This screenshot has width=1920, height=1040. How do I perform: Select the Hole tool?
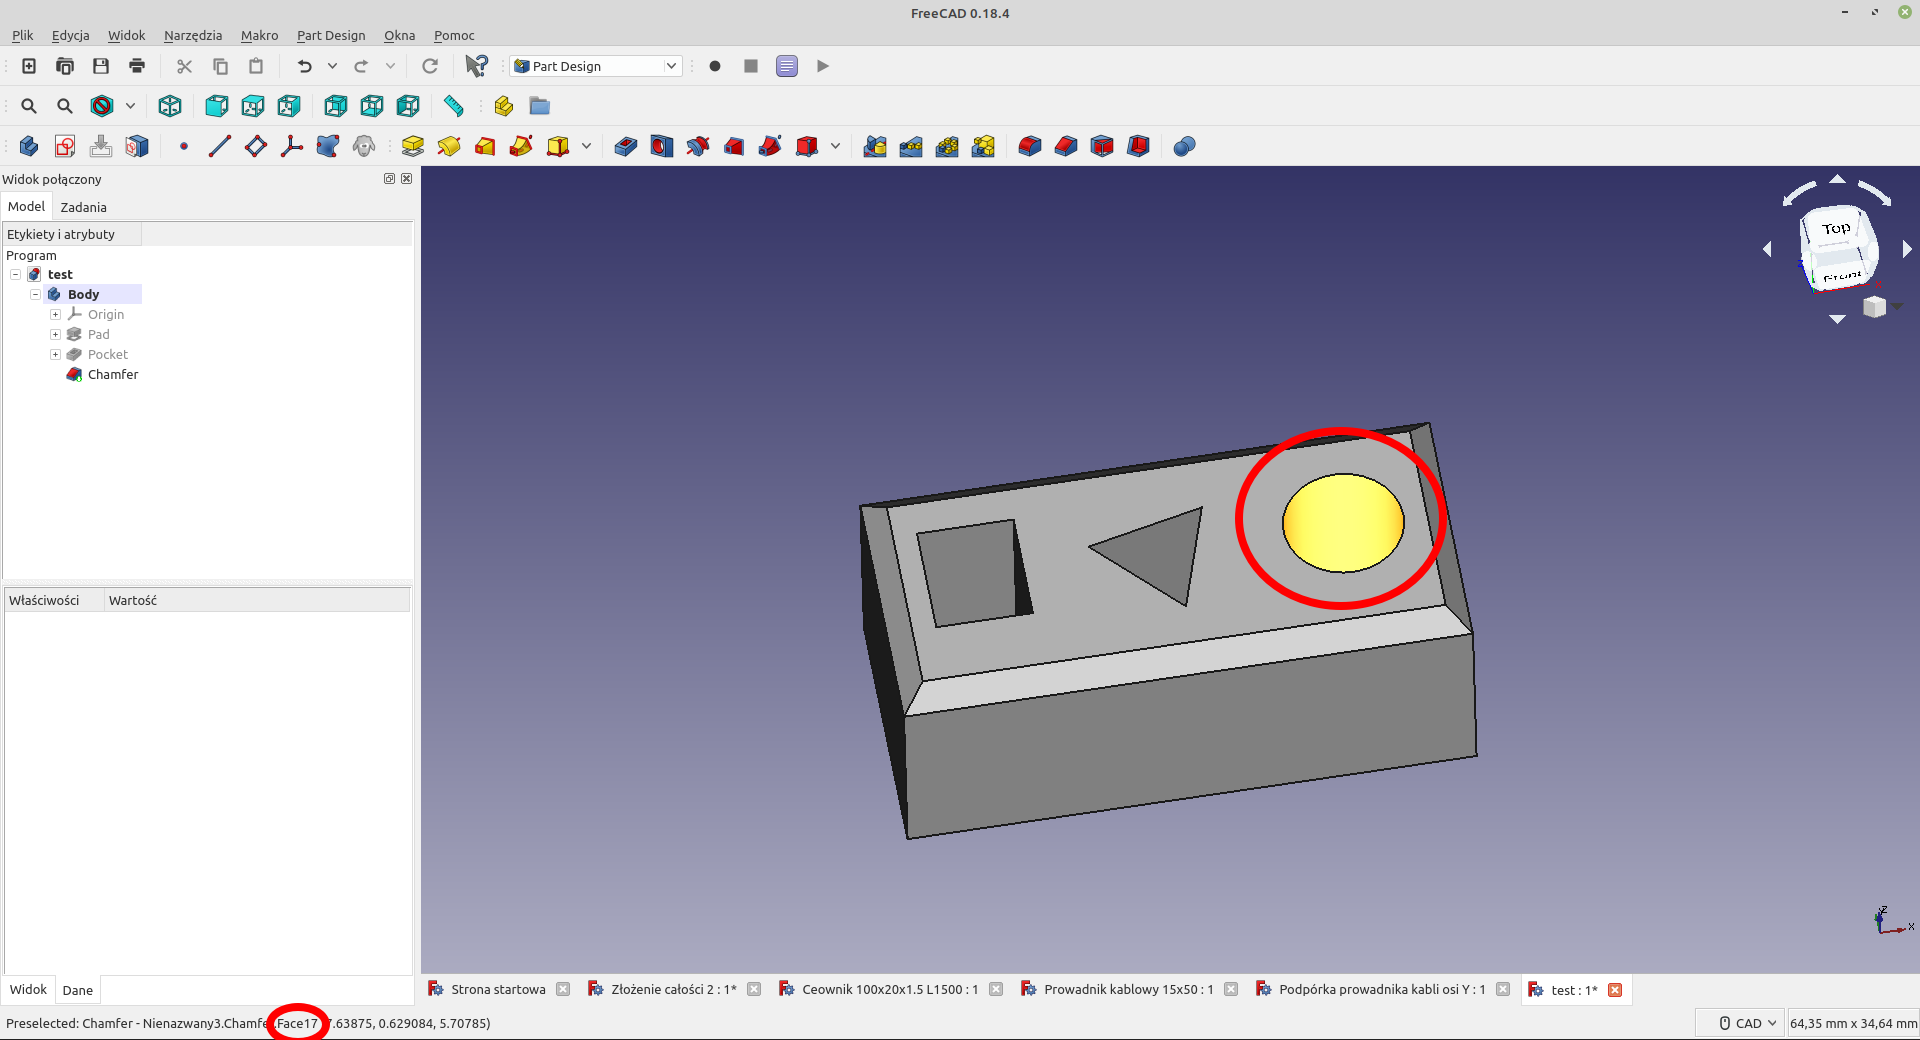(662, 146)
